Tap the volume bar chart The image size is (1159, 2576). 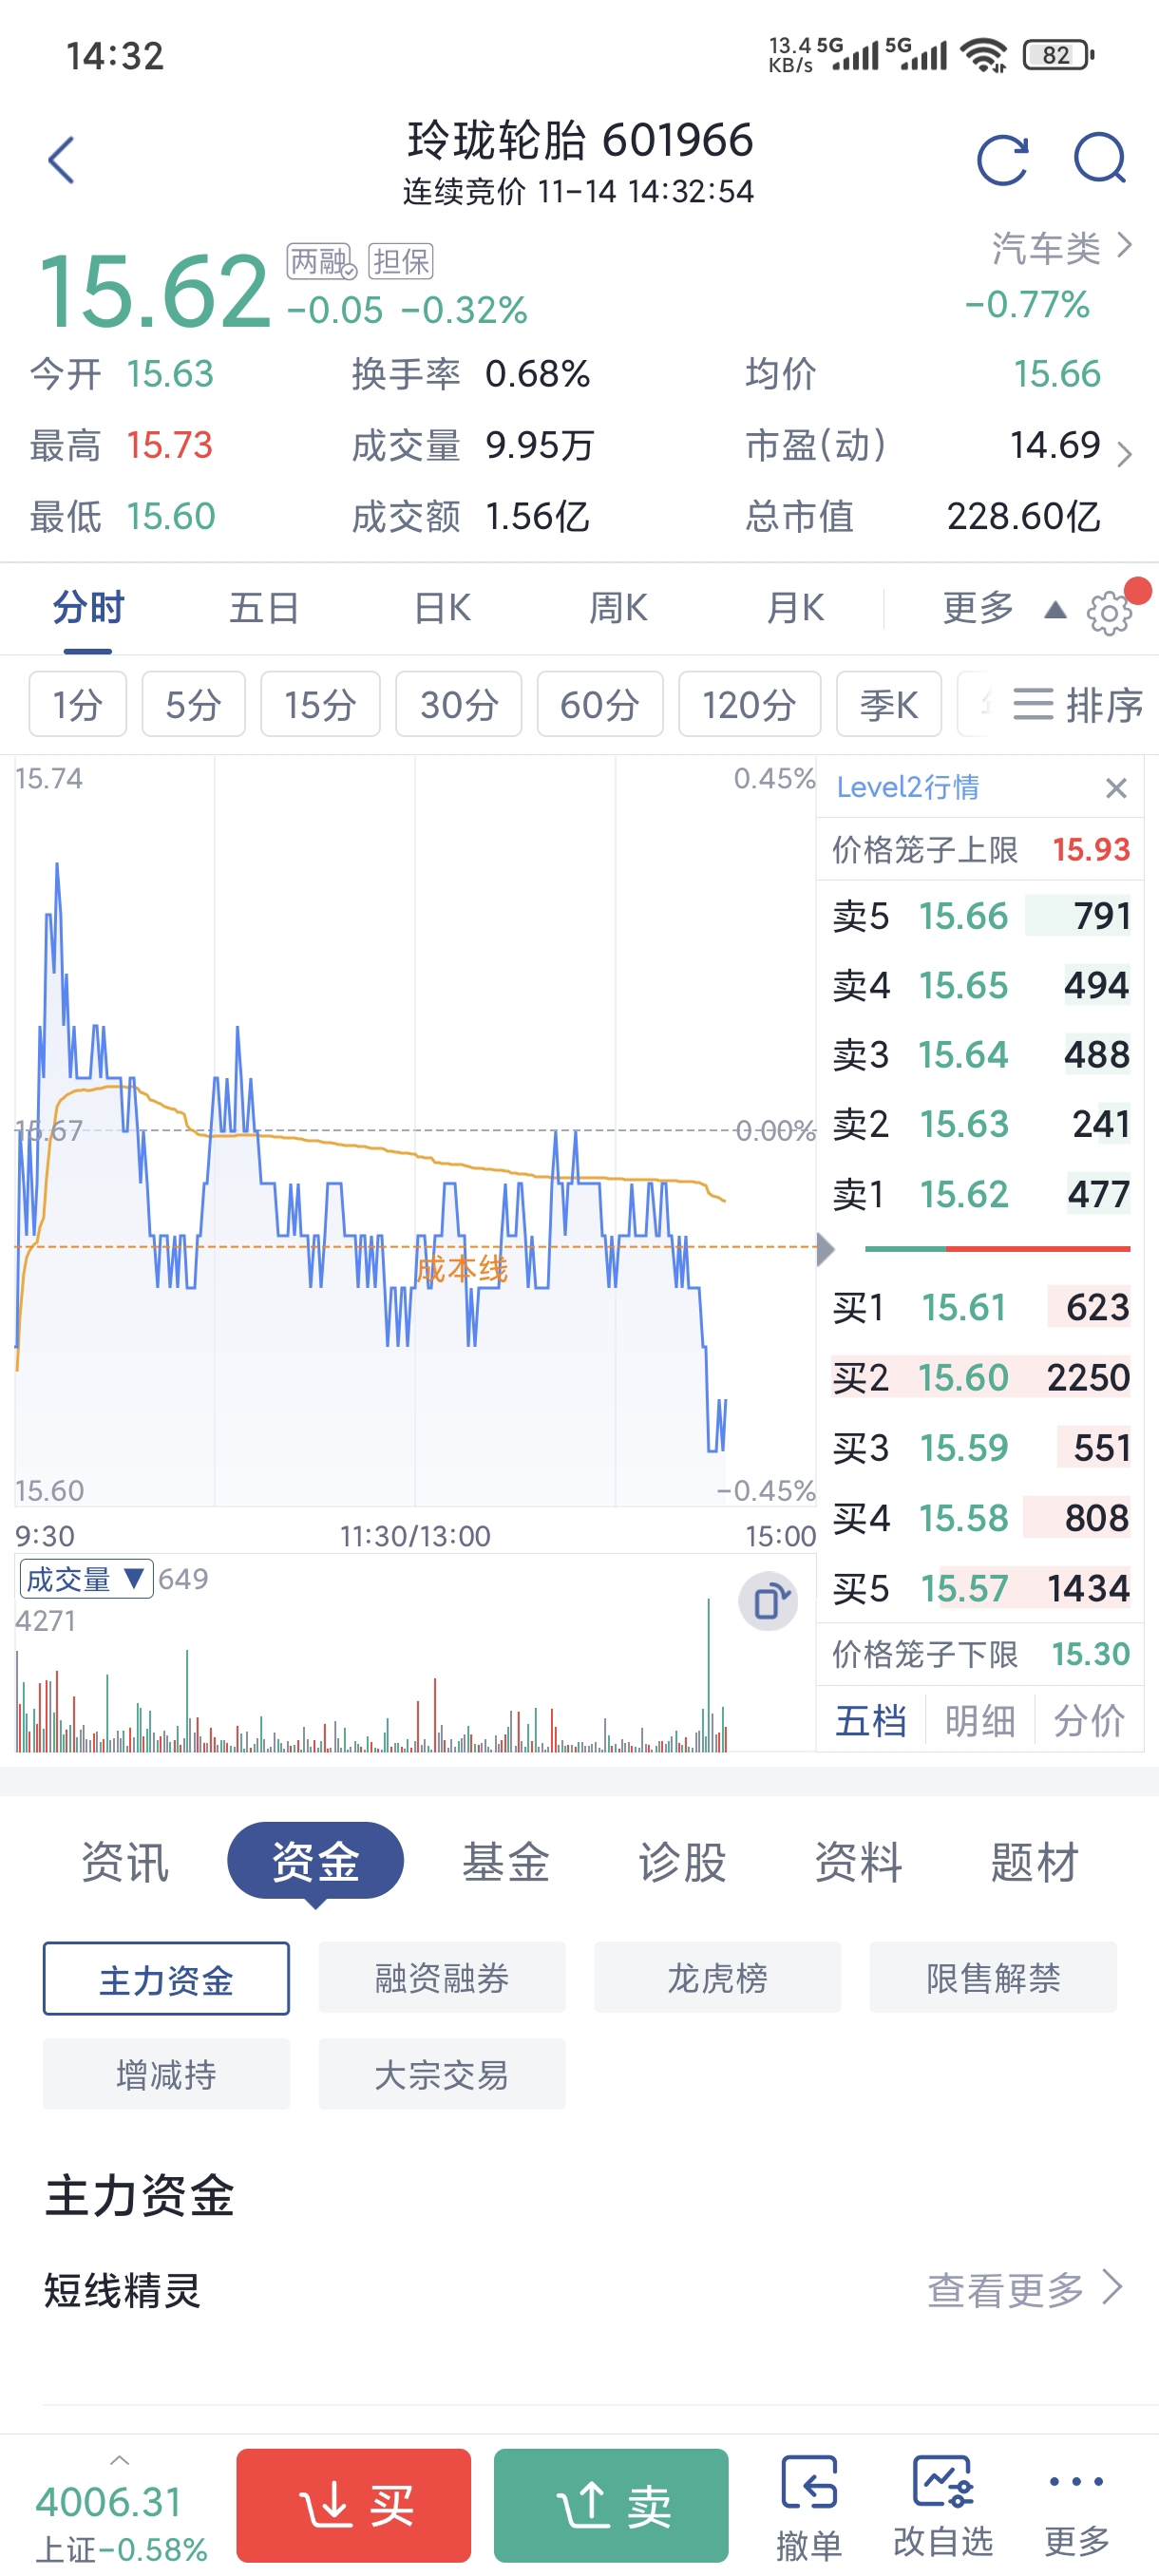[415, 1675]
